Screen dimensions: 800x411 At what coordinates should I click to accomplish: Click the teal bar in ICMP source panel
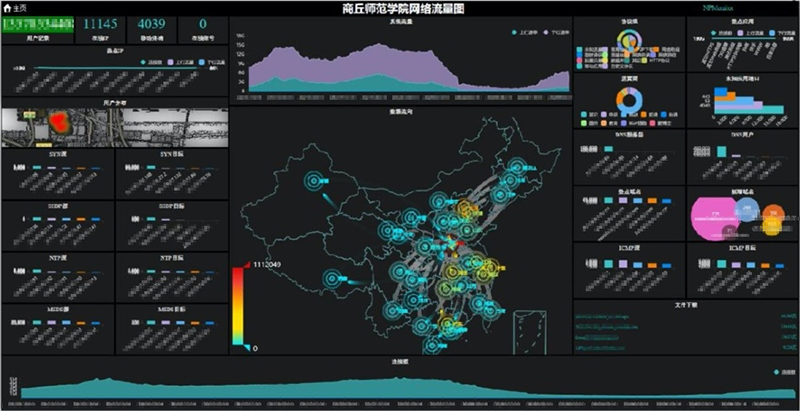coord(608,264)
